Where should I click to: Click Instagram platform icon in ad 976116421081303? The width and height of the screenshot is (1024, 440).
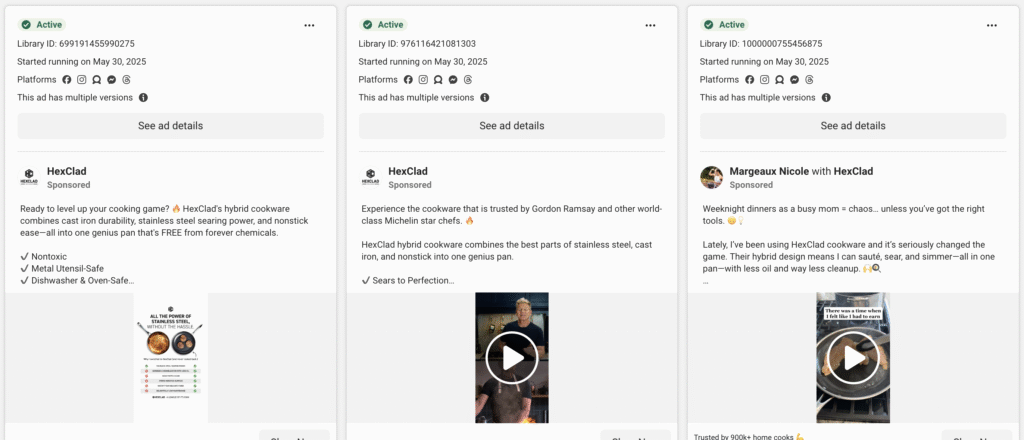coord(423,80)
